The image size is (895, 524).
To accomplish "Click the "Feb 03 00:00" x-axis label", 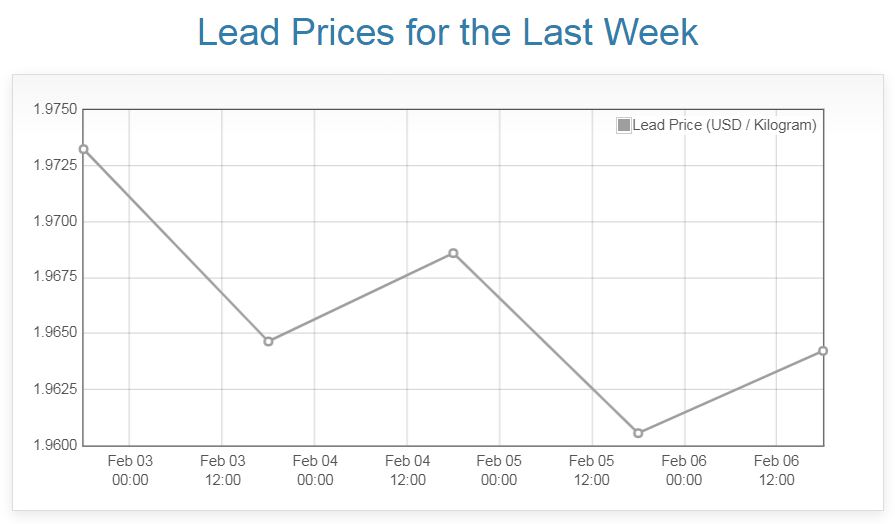I will (130, 470).
